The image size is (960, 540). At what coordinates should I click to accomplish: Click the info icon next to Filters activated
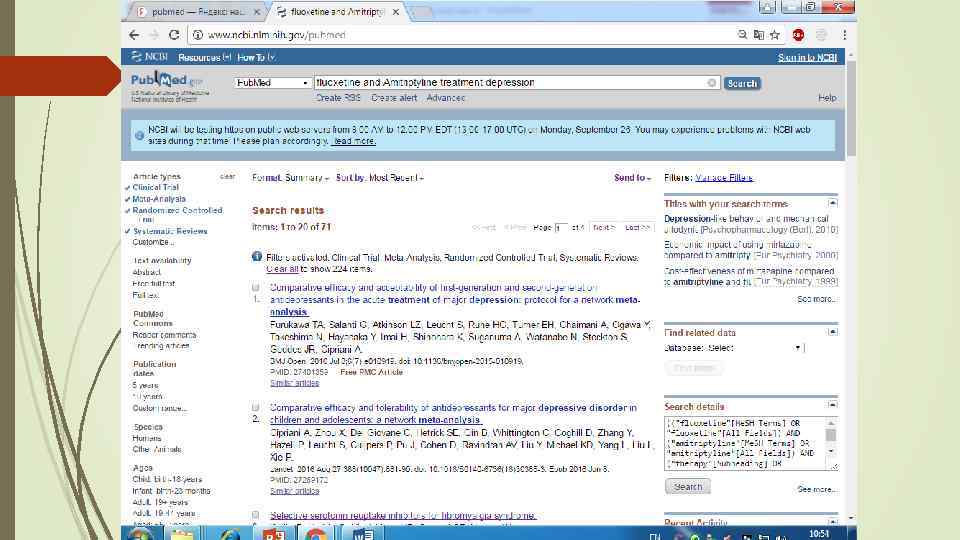[257, 257]
